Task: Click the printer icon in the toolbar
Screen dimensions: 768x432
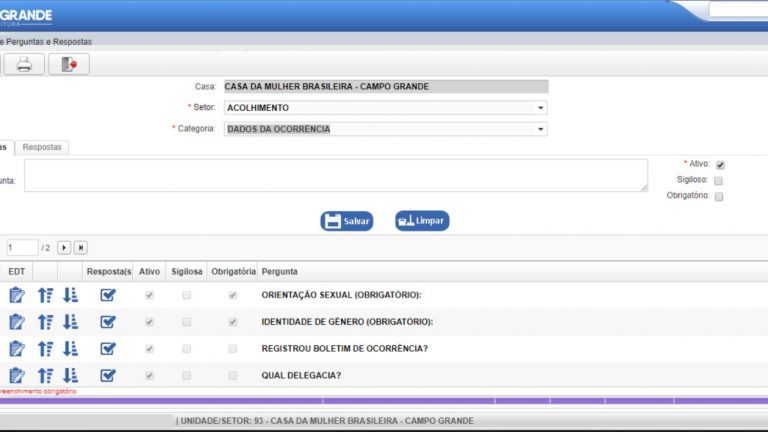Action: [x=25, y=65]
